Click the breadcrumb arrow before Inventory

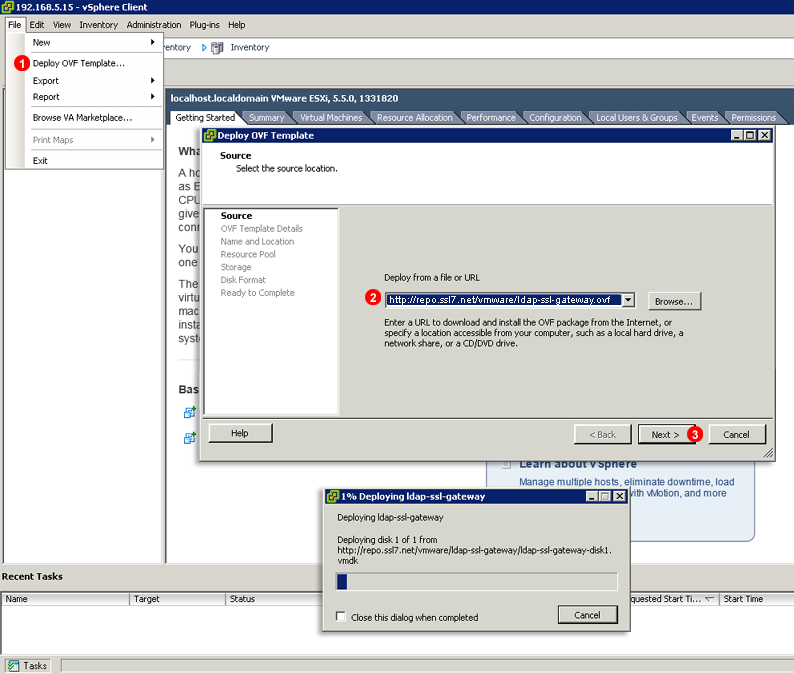[x=204, y=48]
